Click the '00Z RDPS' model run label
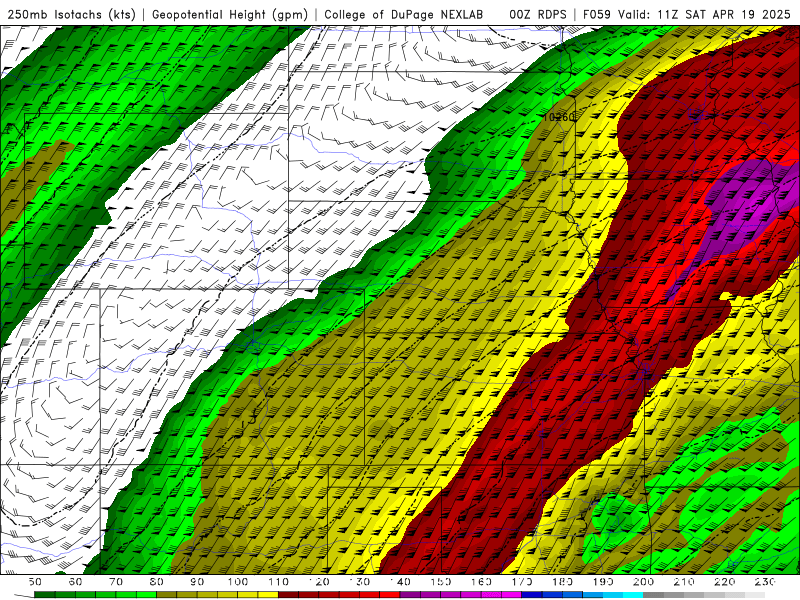 point(537,14)
